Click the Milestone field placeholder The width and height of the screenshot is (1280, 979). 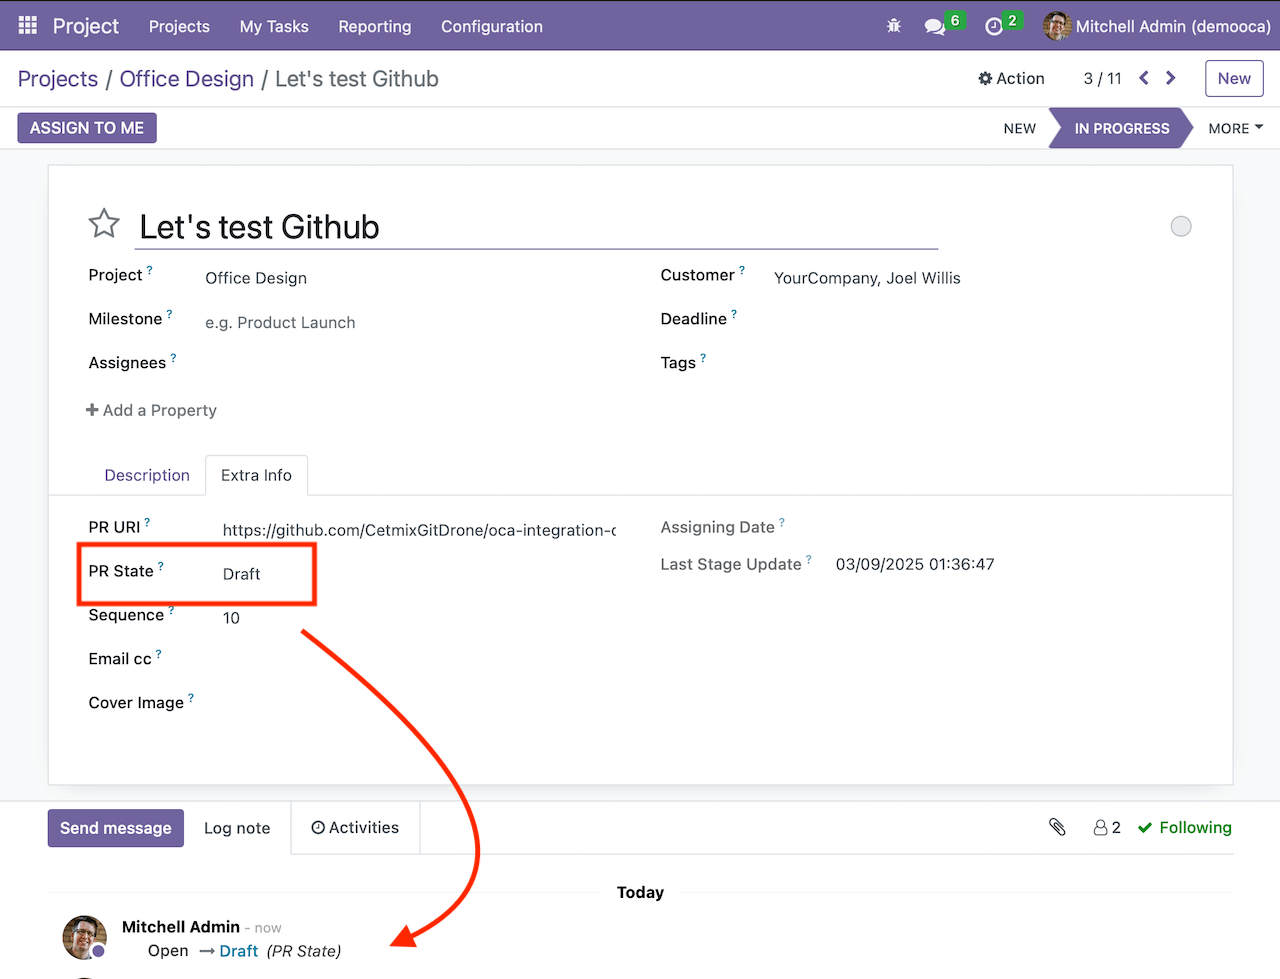[280, 322]
